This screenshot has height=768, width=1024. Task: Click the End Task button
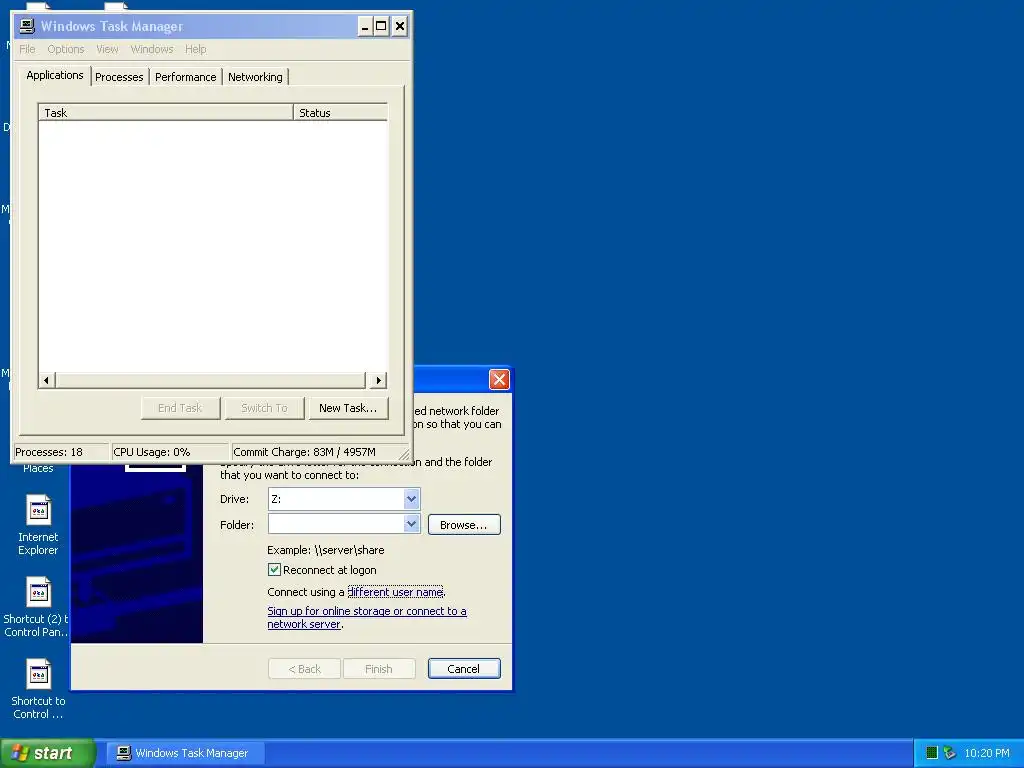pyautogui.click(x=180, y=408)
